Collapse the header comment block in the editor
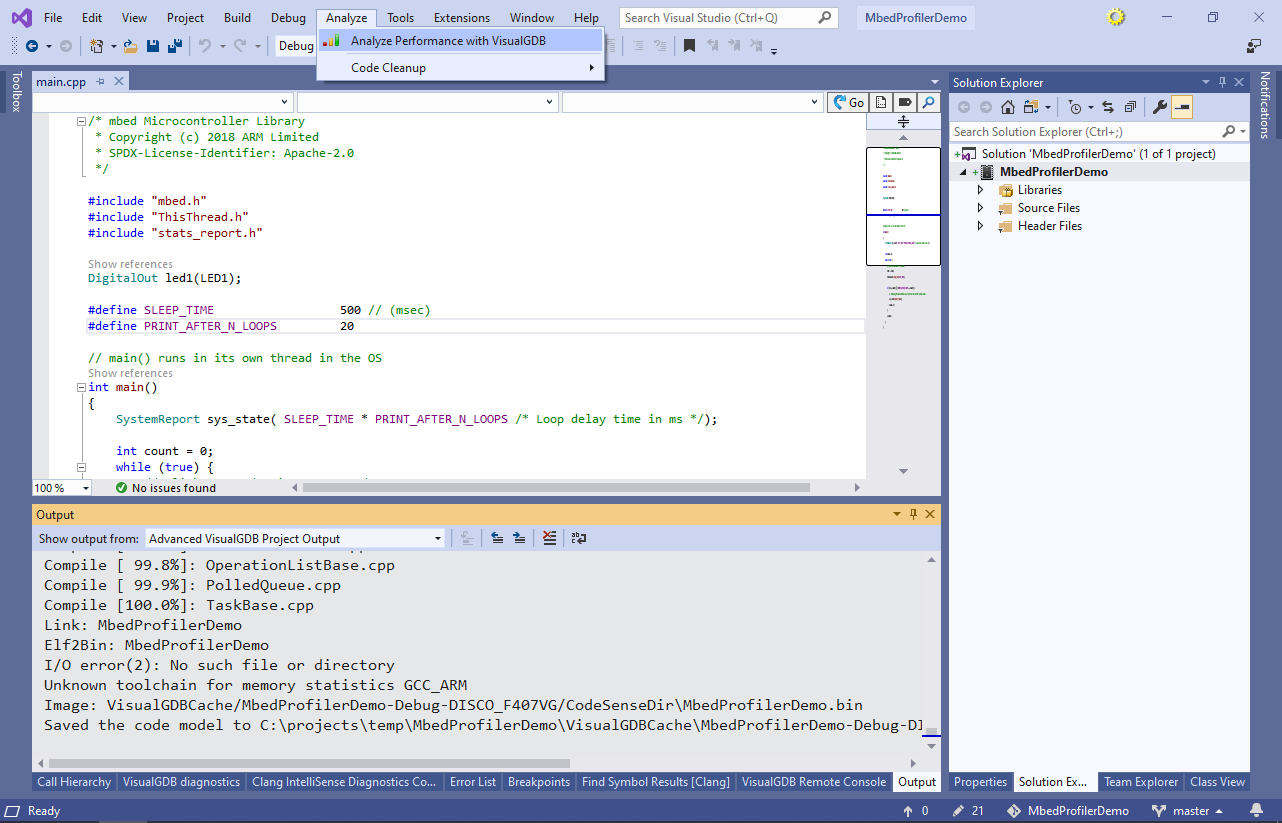 click(82, 121)
